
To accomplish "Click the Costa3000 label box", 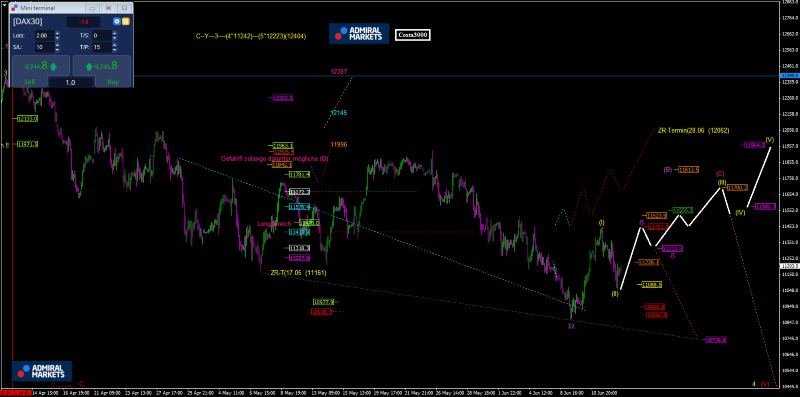I will tap(413, 35).
